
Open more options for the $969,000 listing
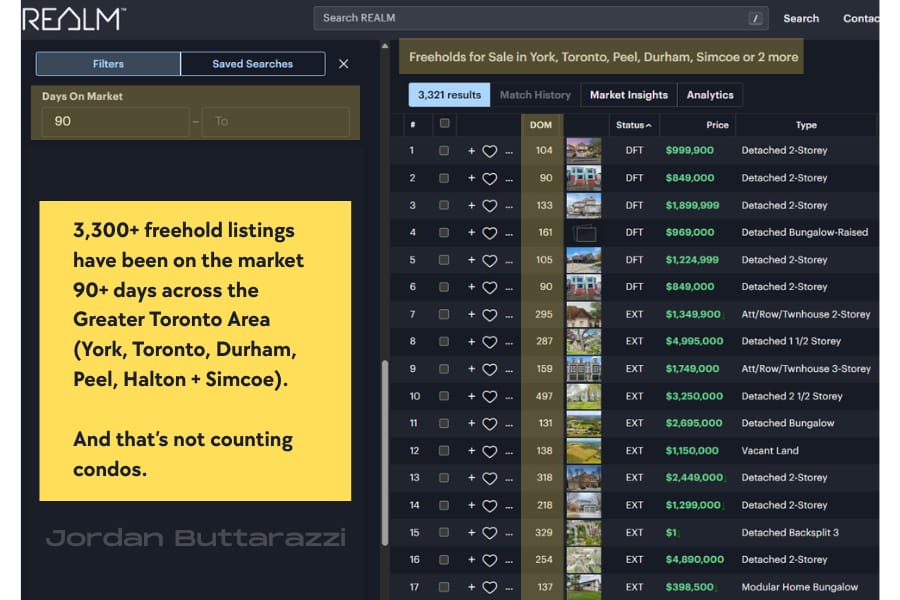[x=509, y=234]
